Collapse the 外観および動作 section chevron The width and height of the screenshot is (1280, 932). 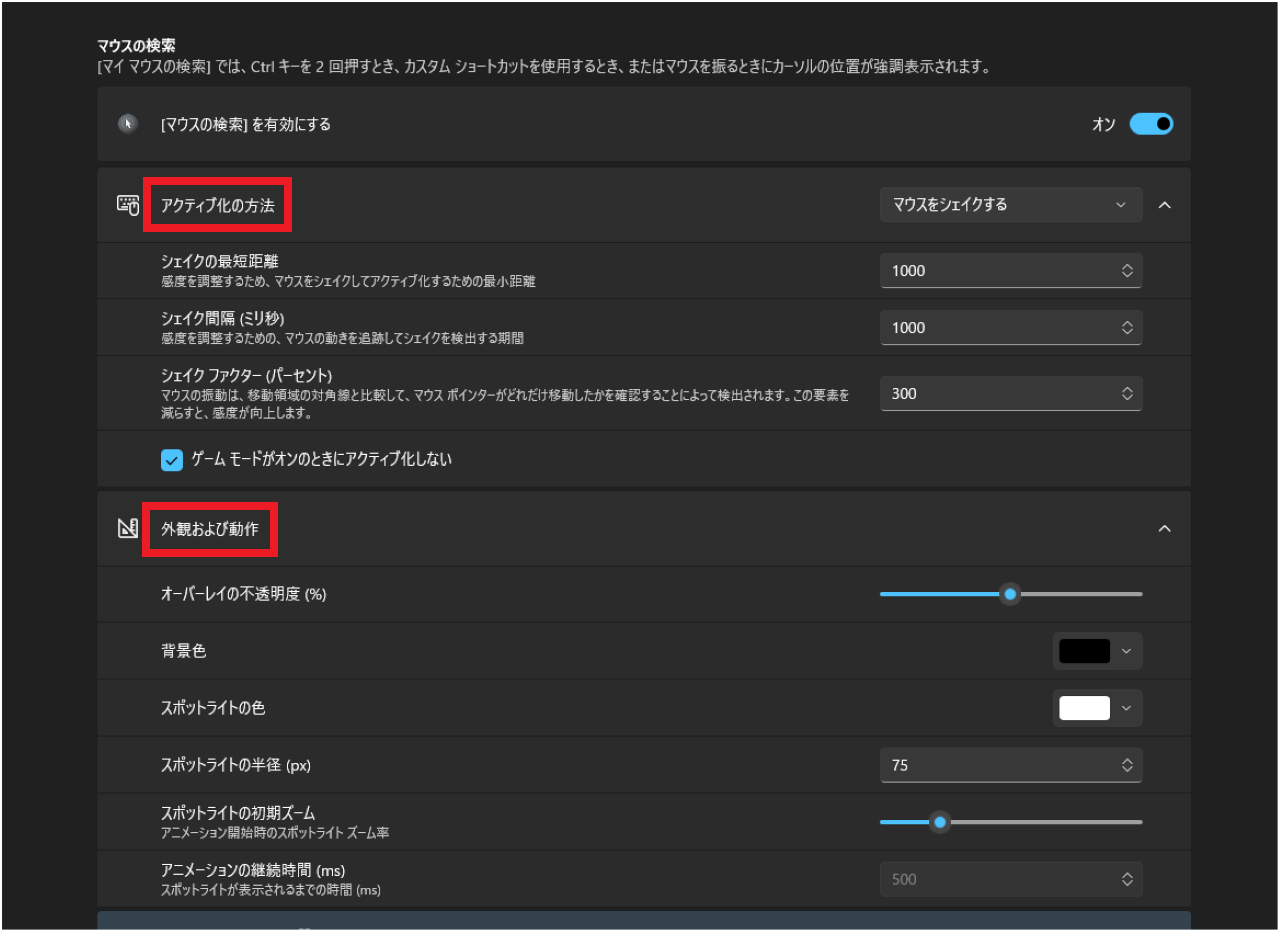coord(1164,529)
